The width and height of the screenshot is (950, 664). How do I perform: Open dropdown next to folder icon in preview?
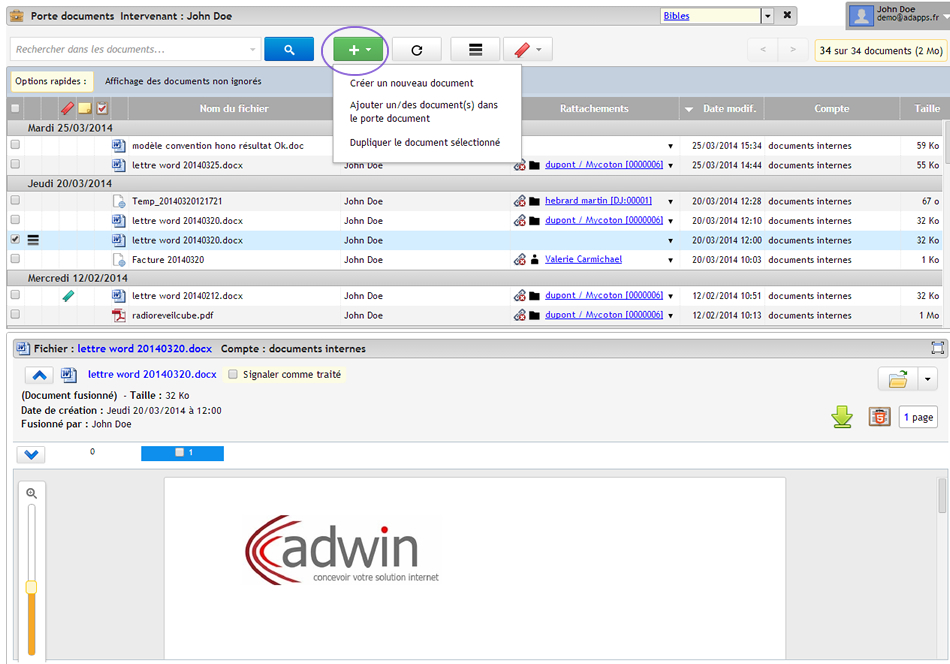coord(928,379)
